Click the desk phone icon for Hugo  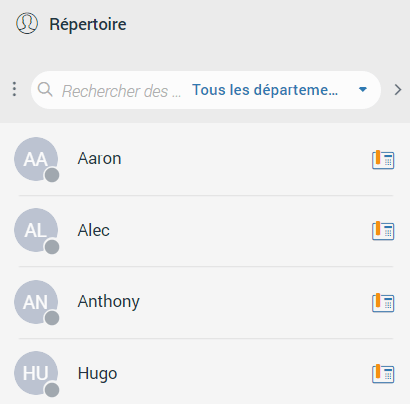tap(383, 374)
